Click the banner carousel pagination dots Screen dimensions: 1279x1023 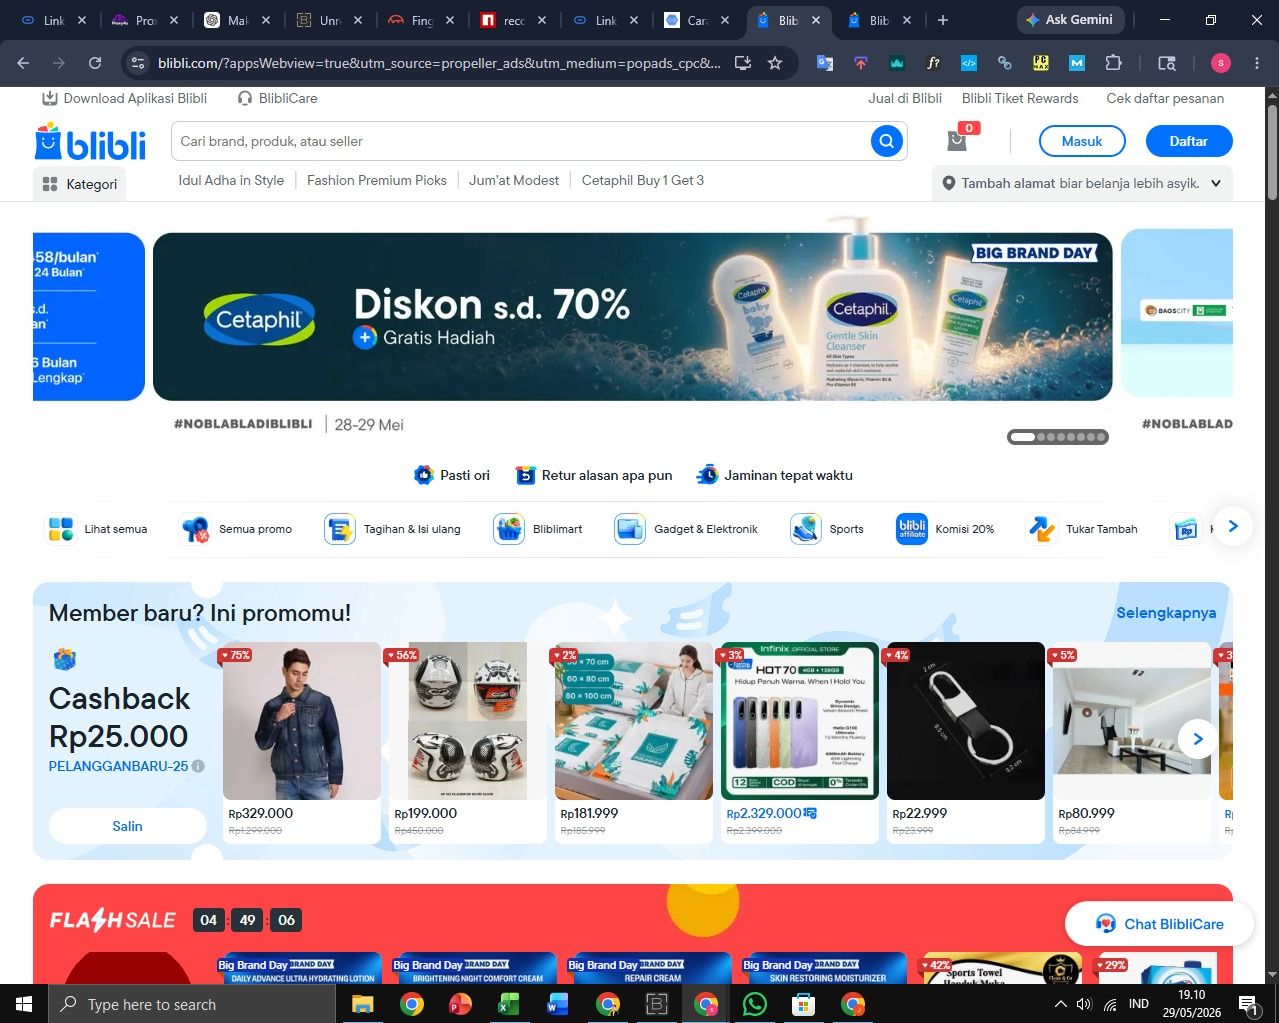1058,437
